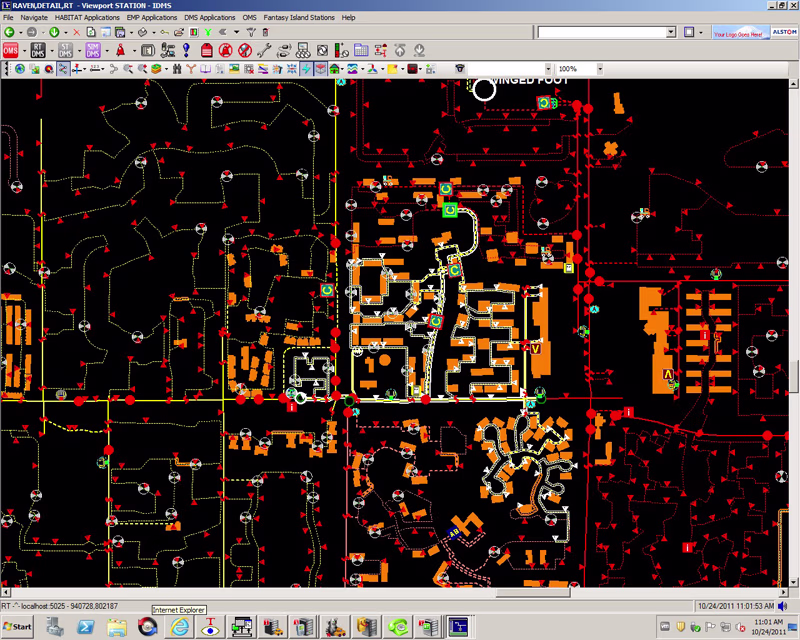Click the vertical scrollbar down arrow

coord(793,582)
